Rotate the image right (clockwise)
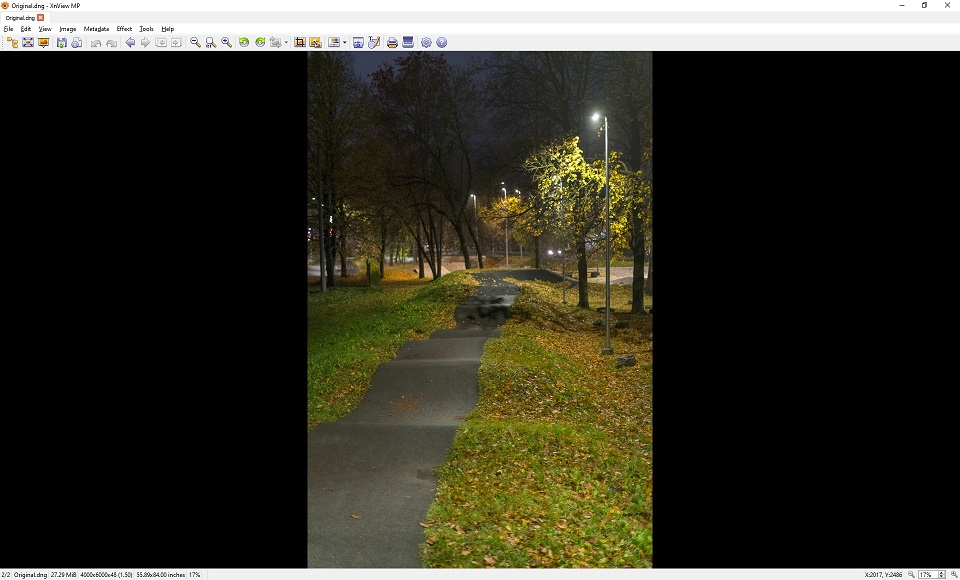Image resolution: width=960 pixels, height=580 pixels. [260, 42]
